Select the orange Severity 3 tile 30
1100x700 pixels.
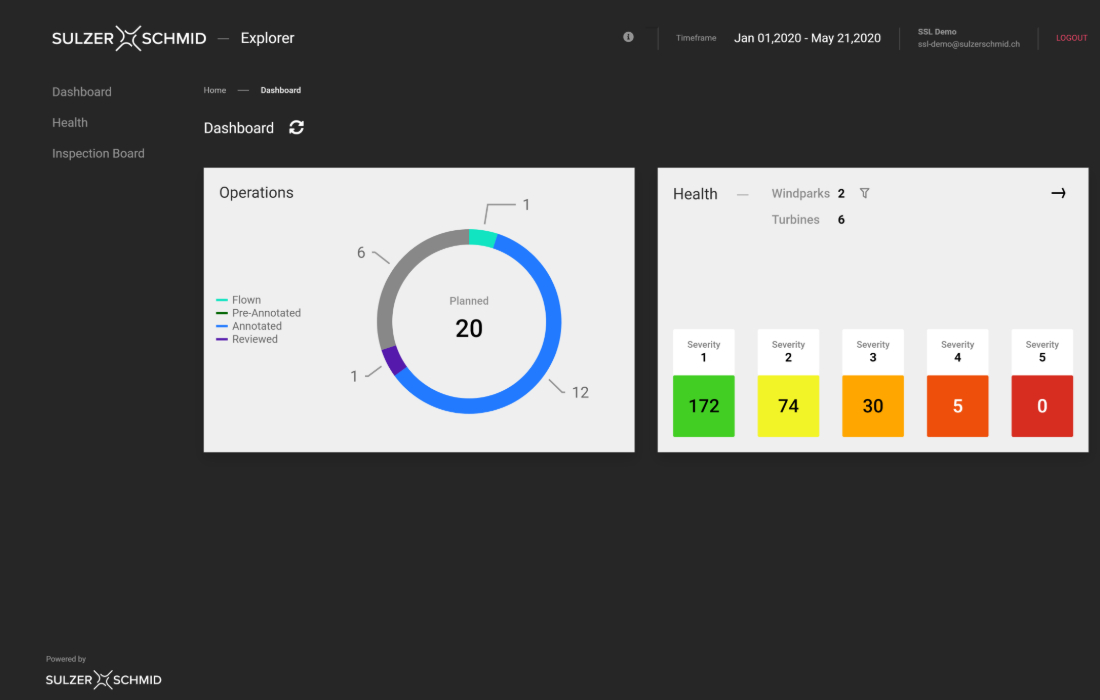[873, 406]
